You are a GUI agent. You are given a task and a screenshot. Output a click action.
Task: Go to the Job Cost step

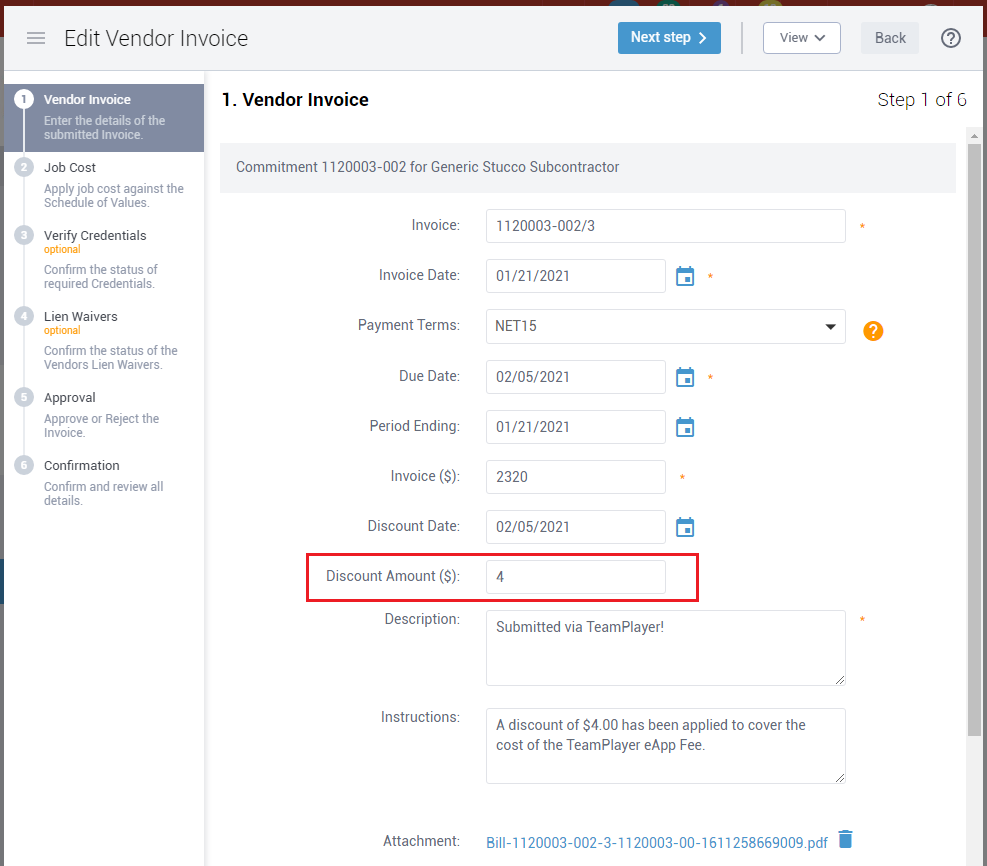pos(70,168)
